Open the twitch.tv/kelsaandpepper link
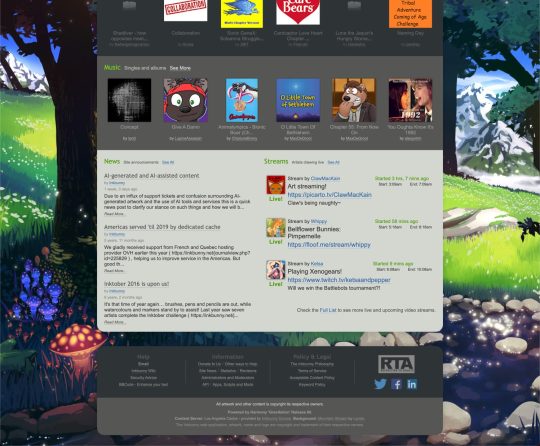Viewport: 540px width, 446px height. (339, 280)
